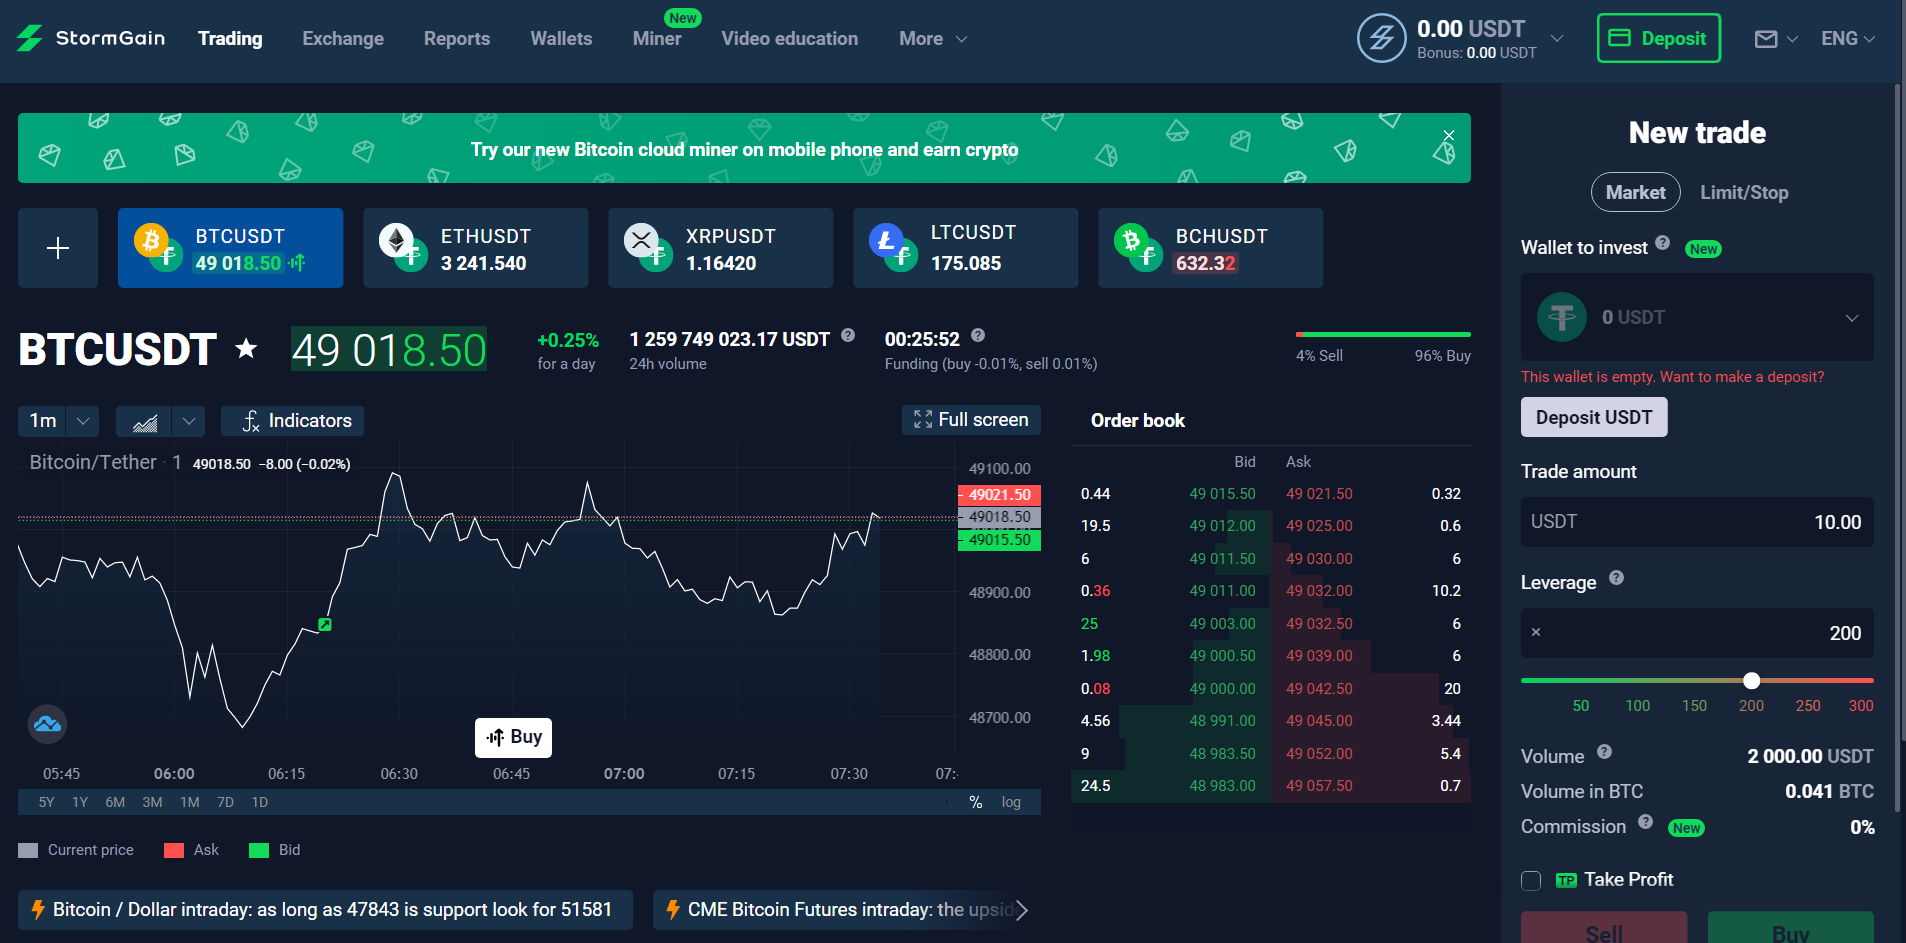Toggle Ask legend swatch

point(174,851)
